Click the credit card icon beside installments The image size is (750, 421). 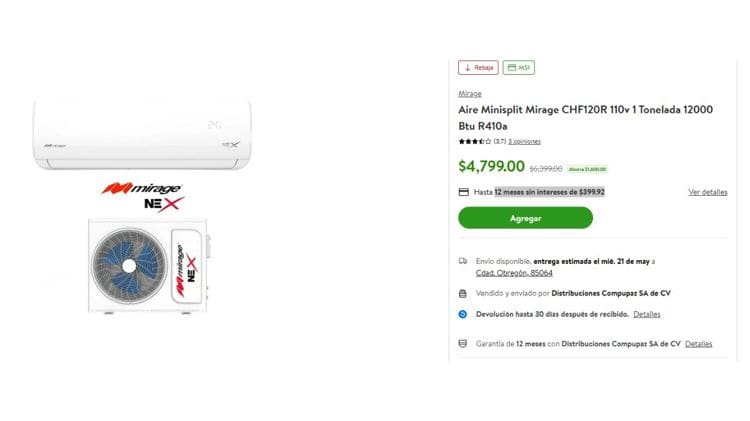pos(463,192)
